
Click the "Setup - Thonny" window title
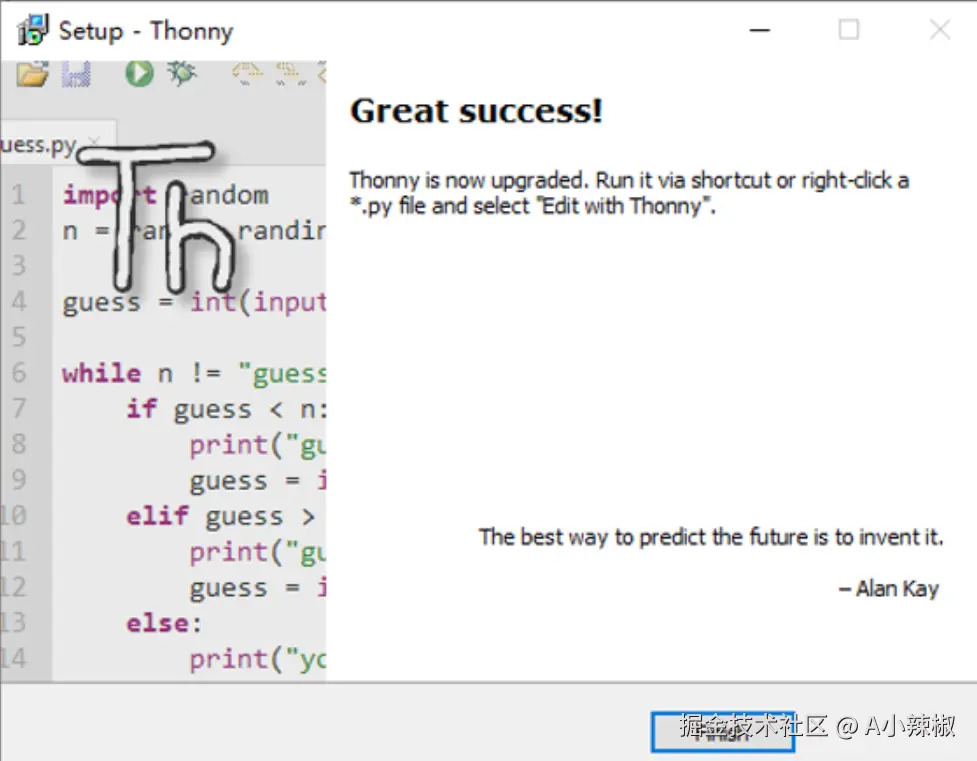[x=146, y=31]
